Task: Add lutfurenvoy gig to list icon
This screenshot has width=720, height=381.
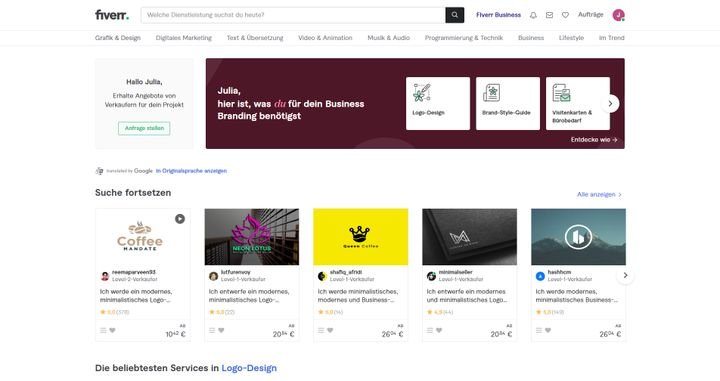Action: [x=212, y=331]
